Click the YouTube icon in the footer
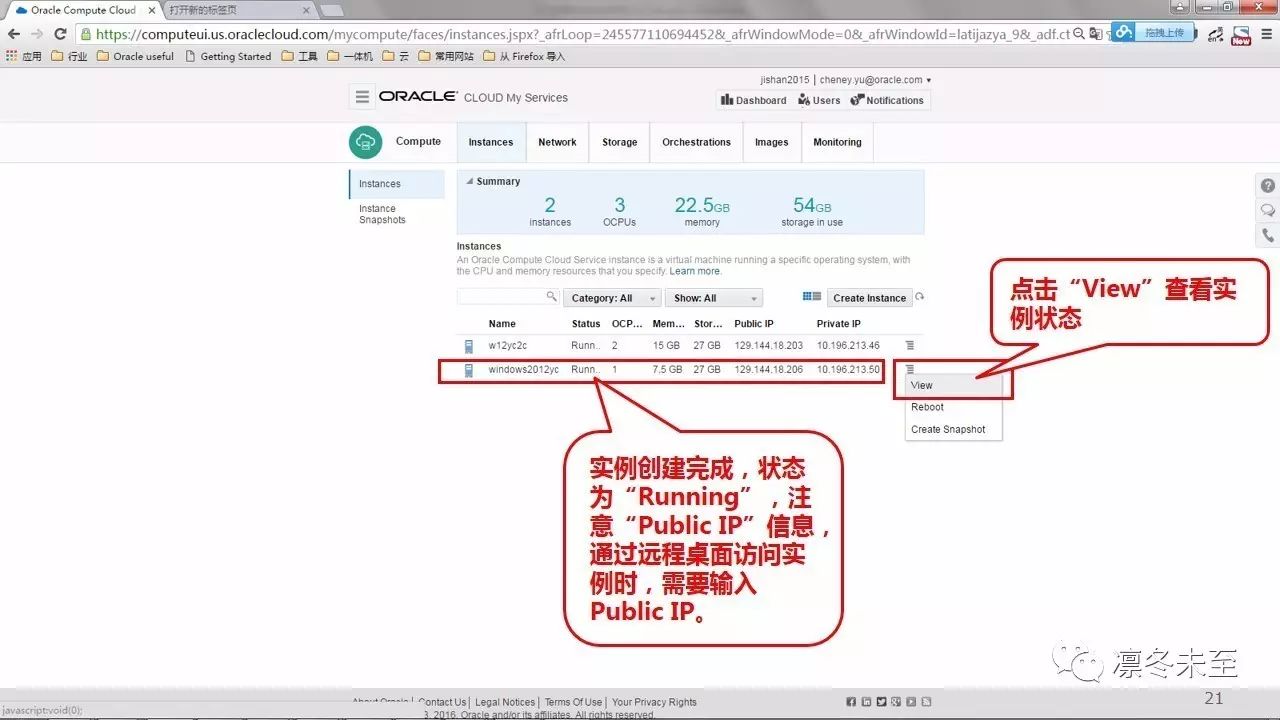The image size is (1280, 720). coord(912,702)
